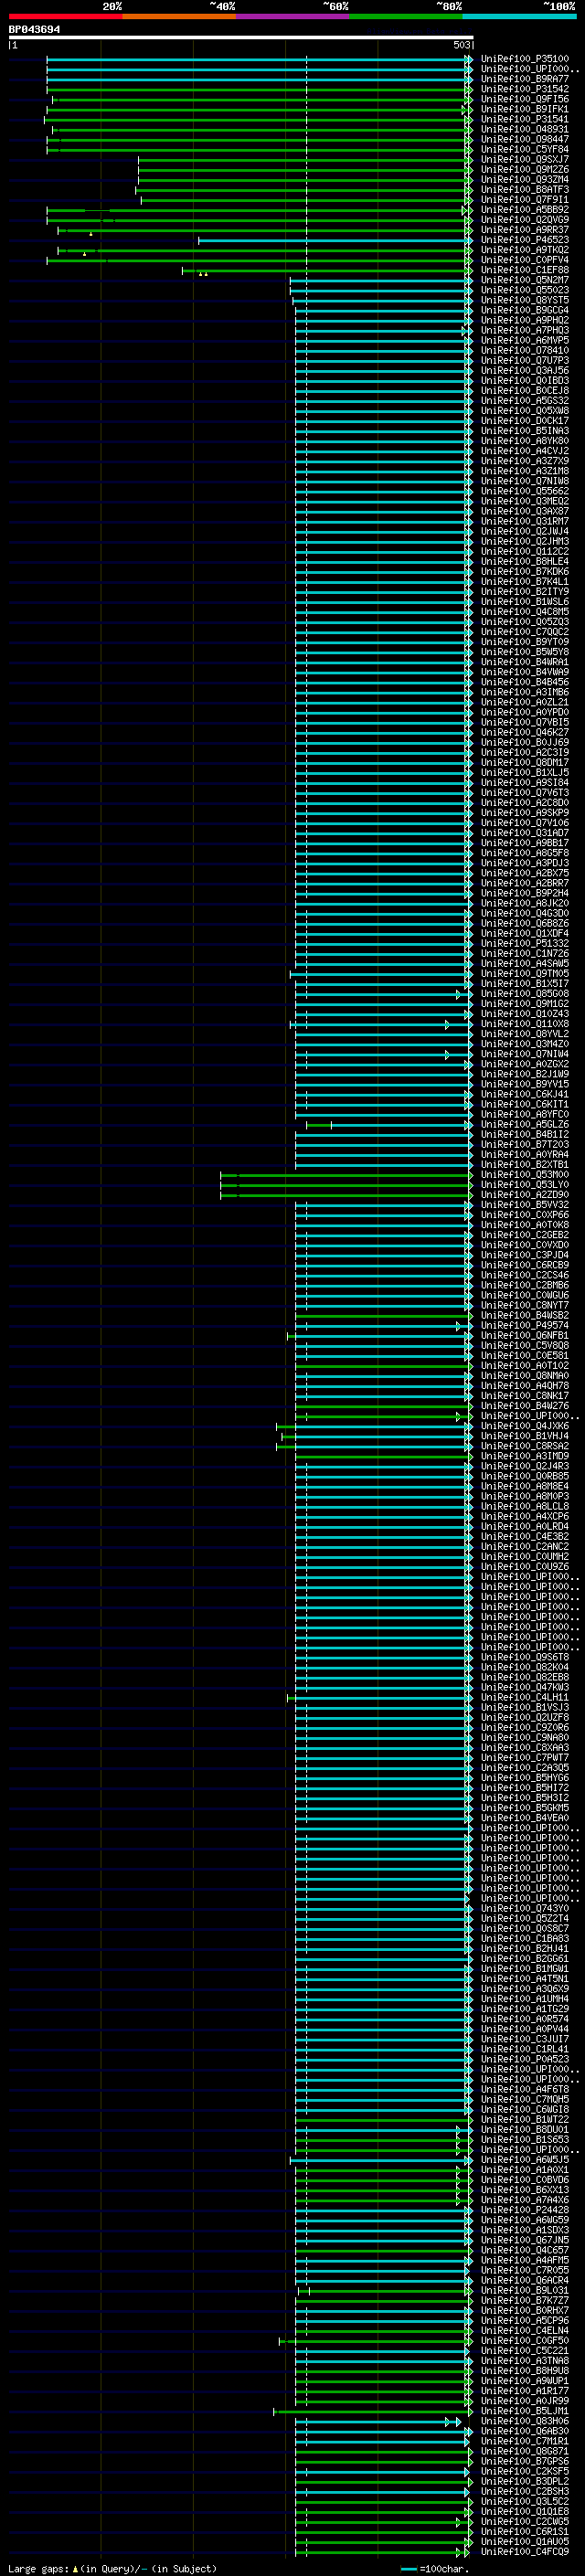Click the green ~80% identity legend segment
The image size is (585, 2576).
point(406,17)
